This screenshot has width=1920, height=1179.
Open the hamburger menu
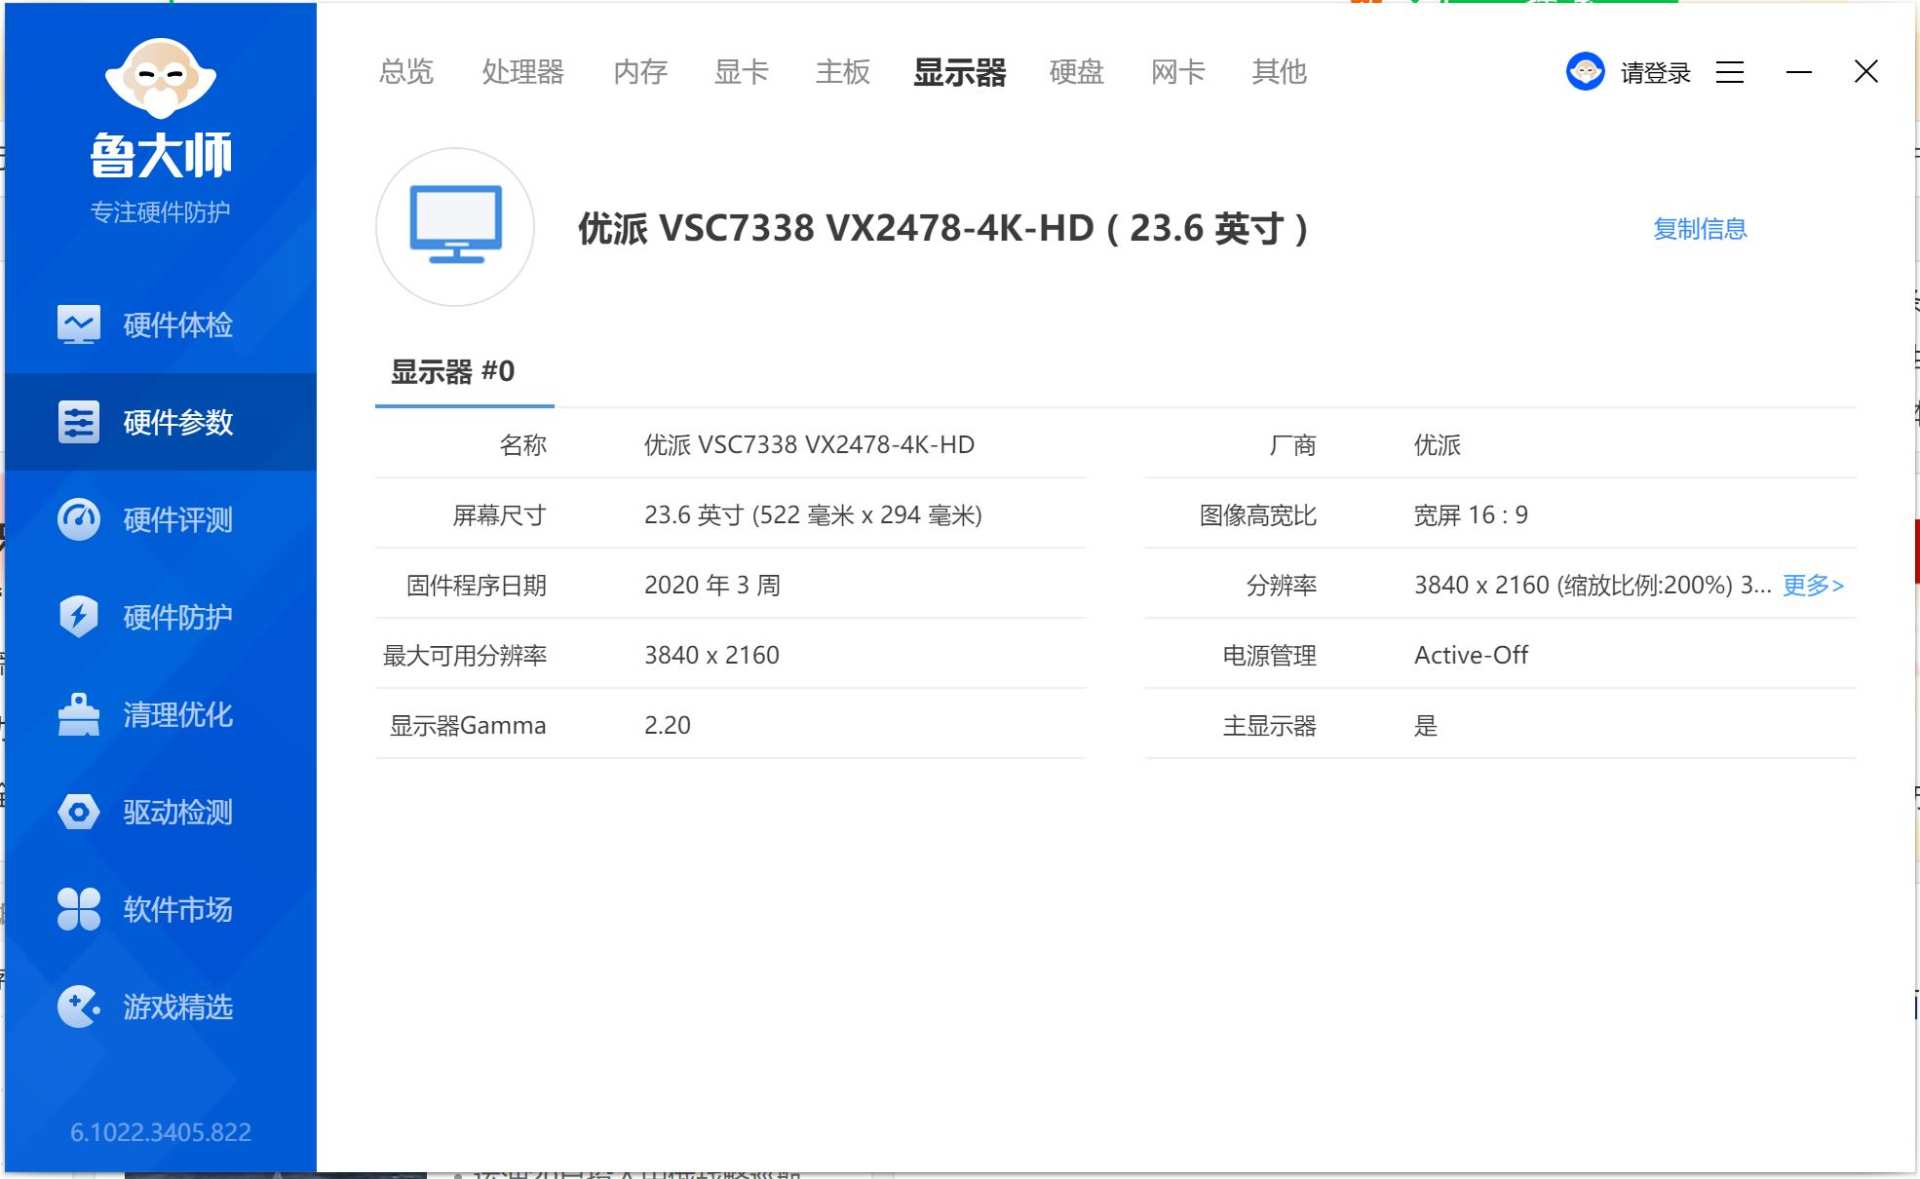[x=1729, y=71]
